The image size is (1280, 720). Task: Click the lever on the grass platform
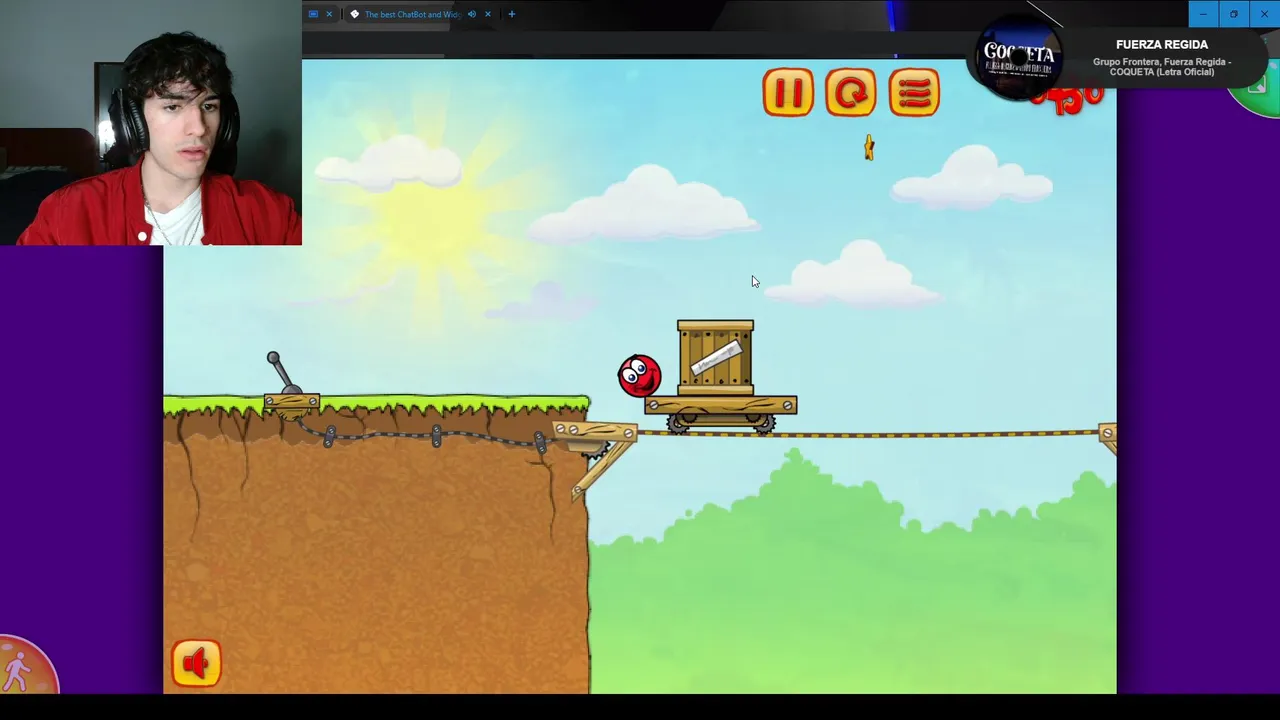pos(283,375)
